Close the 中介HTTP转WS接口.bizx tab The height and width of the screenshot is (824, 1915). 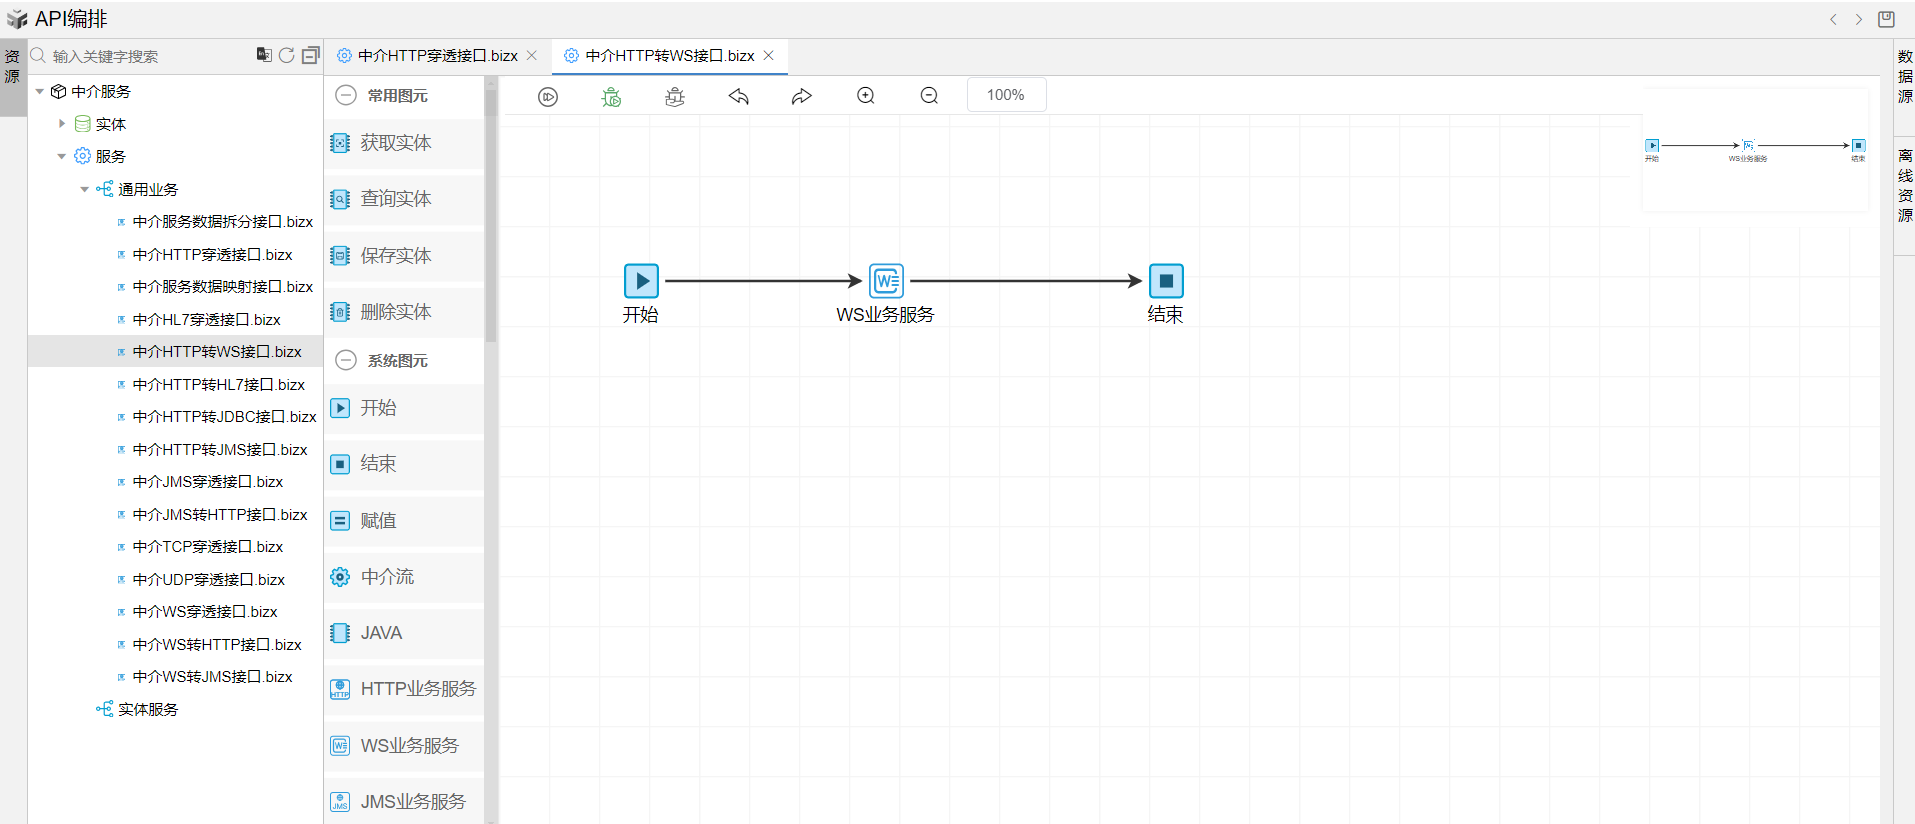(x=769, y=56)
